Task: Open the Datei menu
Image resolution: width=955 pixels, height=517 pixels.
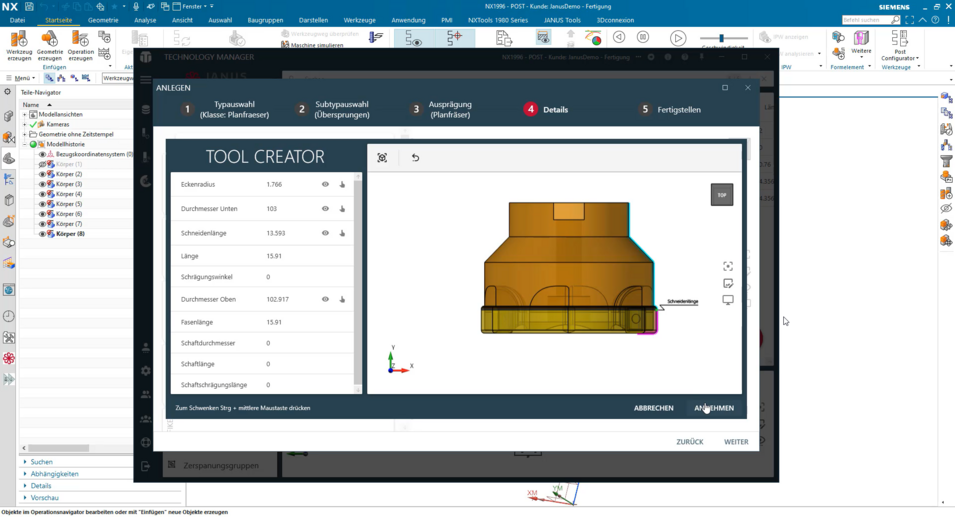Action: 17,20
